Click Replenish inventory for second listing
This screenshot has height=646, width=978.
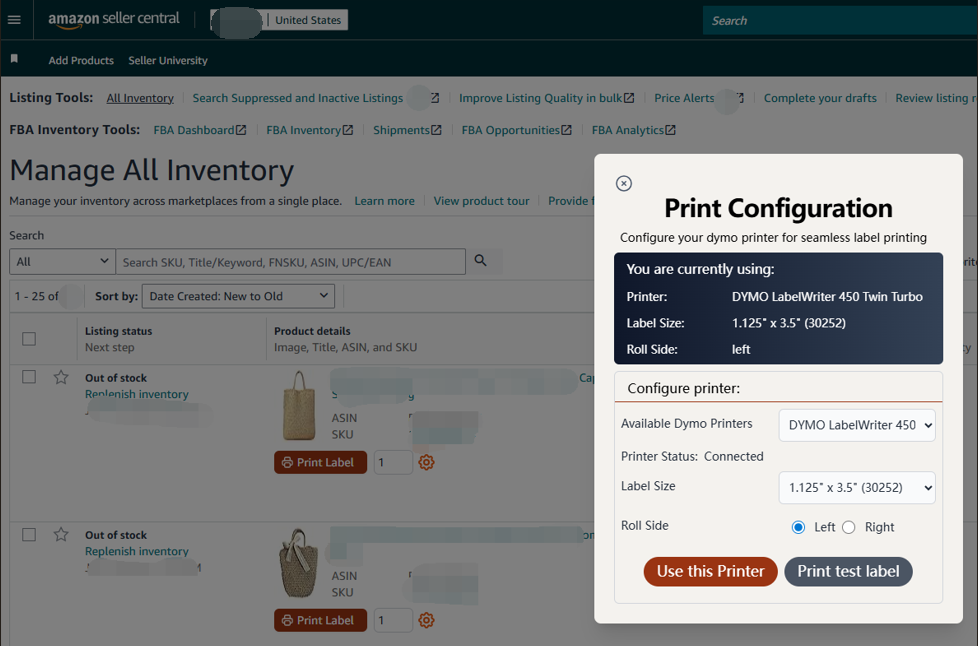137,551
